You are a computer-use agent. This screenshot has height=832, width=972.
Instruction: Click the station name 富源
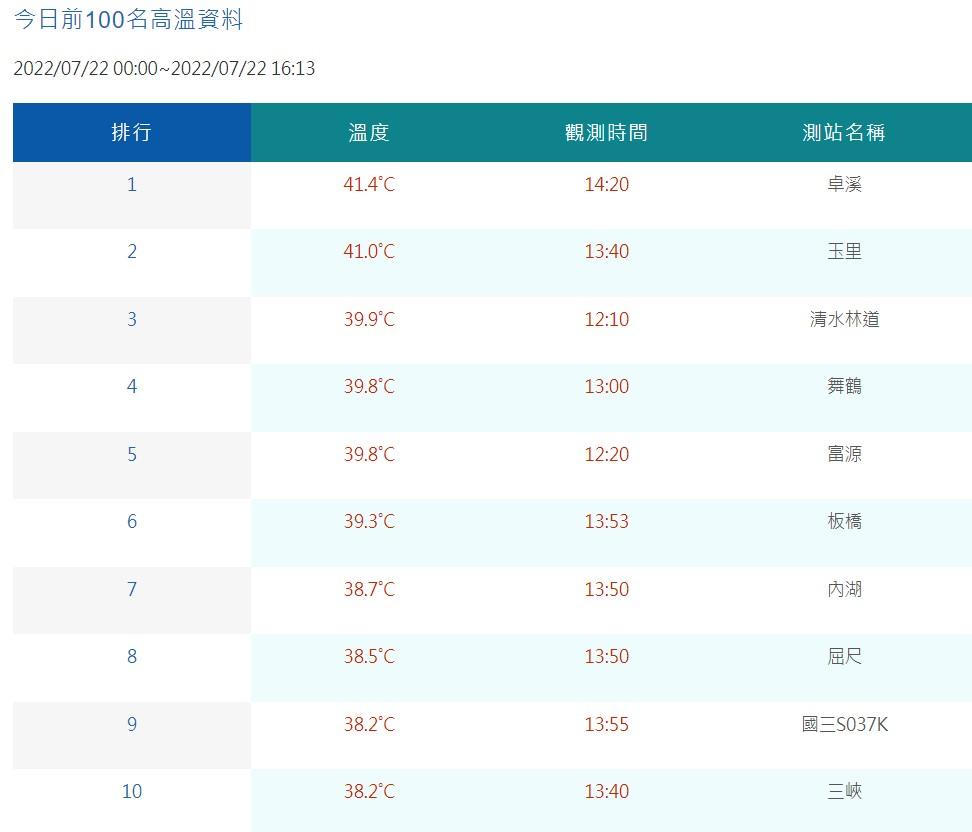pos(844,454)
